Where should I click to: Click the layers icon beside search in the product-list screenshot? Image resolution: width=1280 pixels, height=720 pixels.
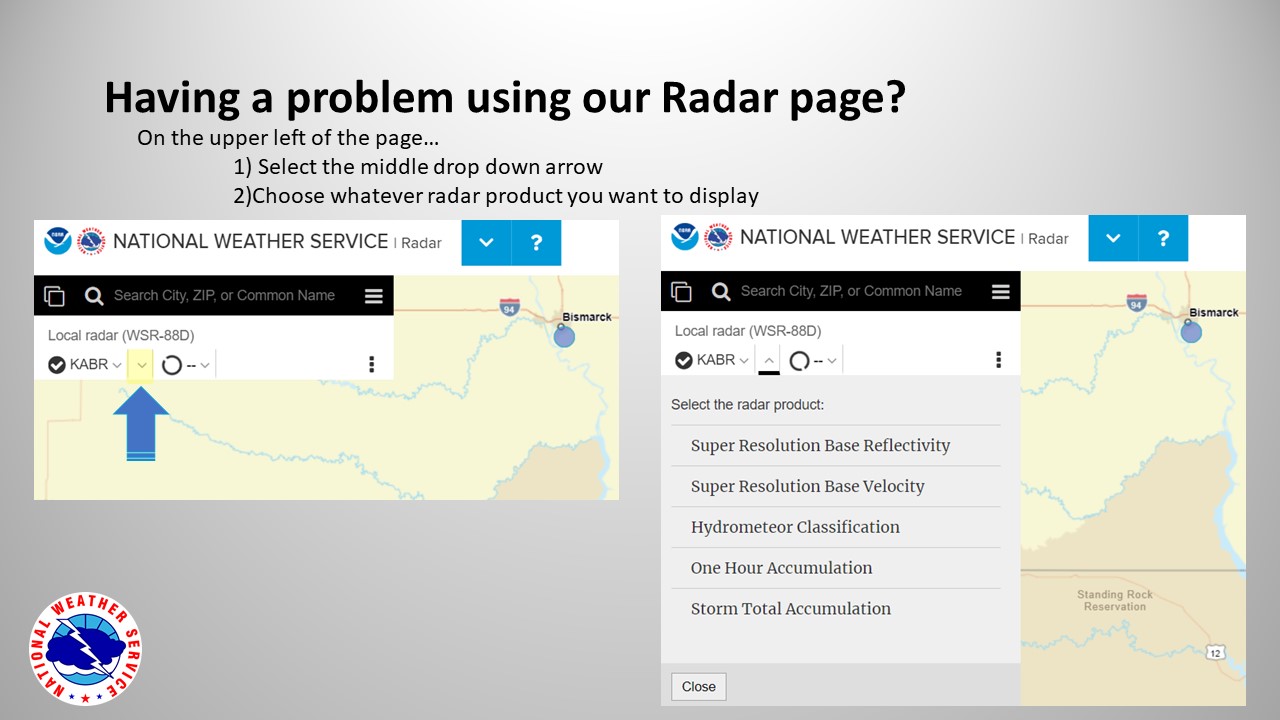pos(682,292)
